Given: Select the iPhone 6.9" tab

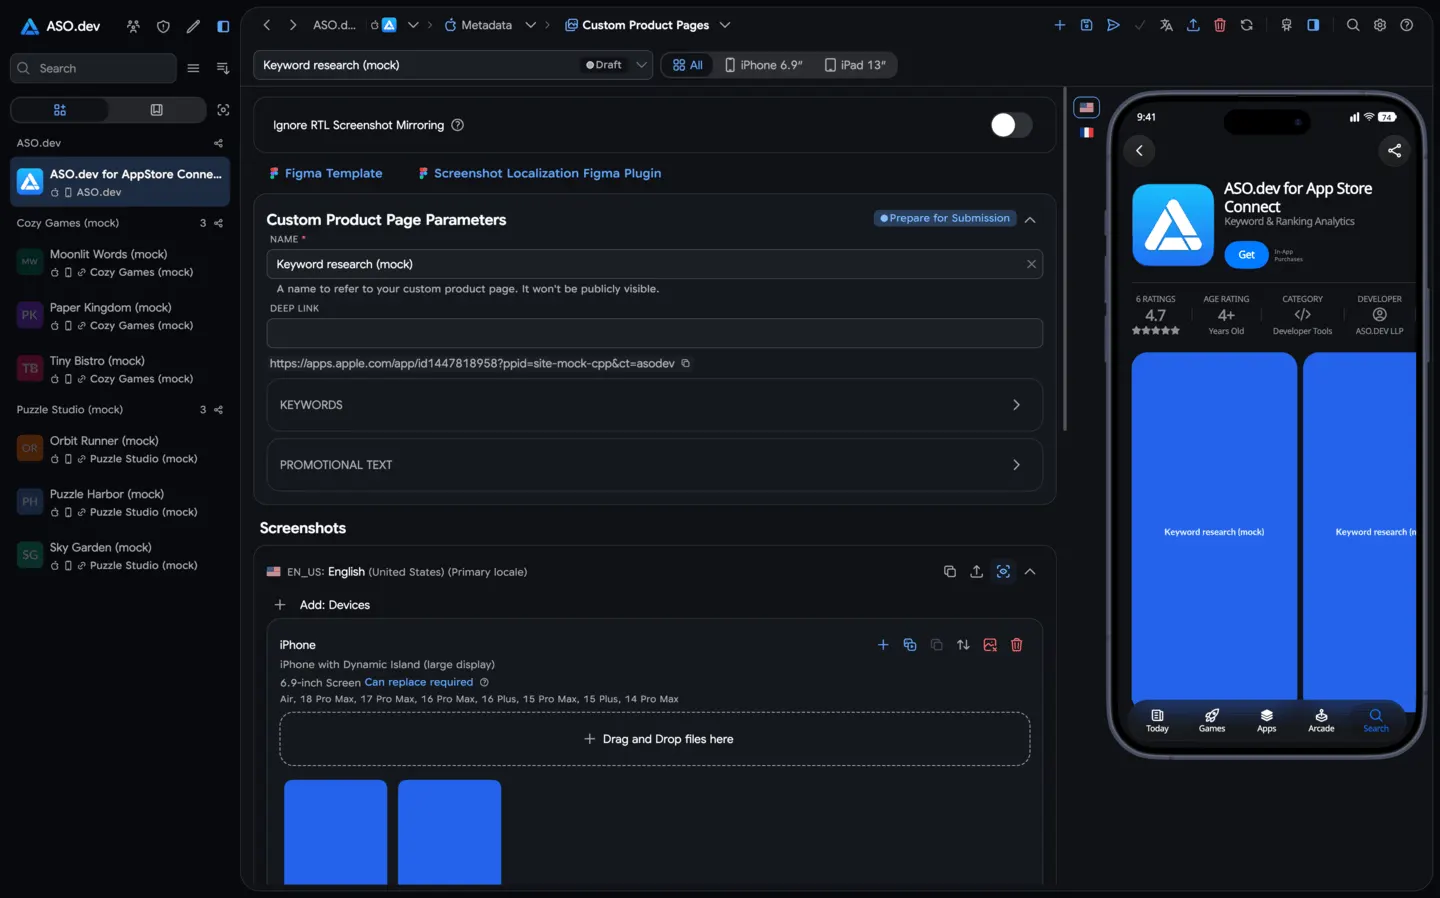Looking at the screenshot, I should (763, 65).
